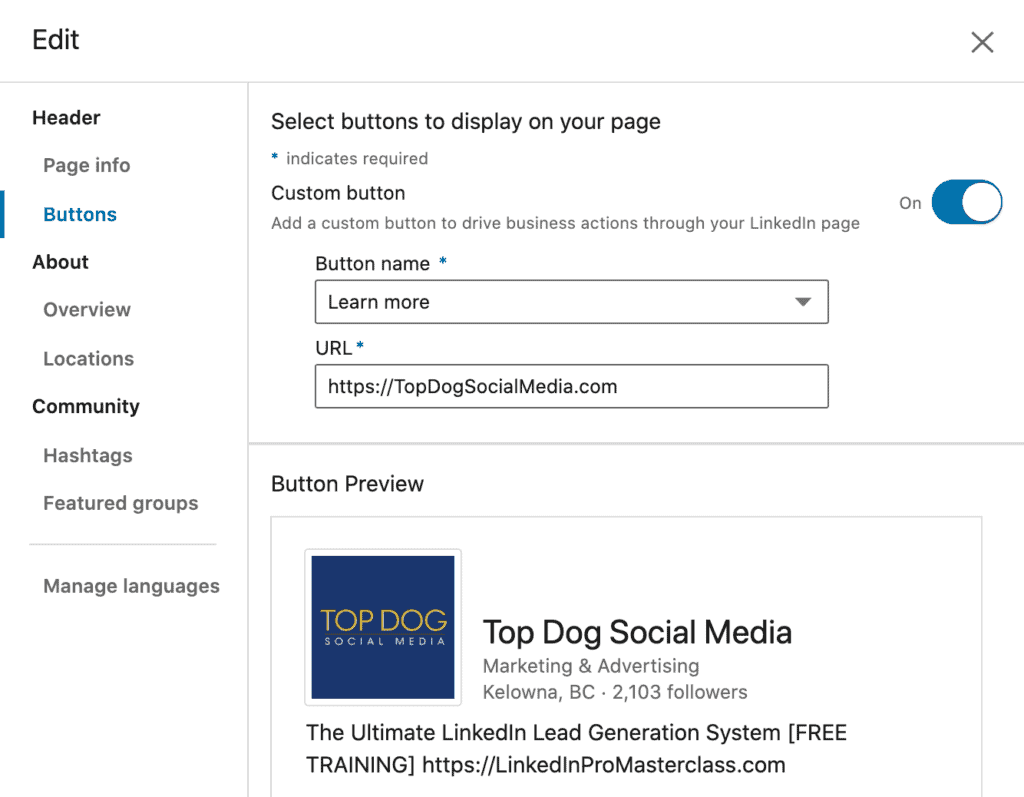This screenshot has height=797, width=1024.
Task: Open Featured groups settings
Action: click(x=121, y=503)
